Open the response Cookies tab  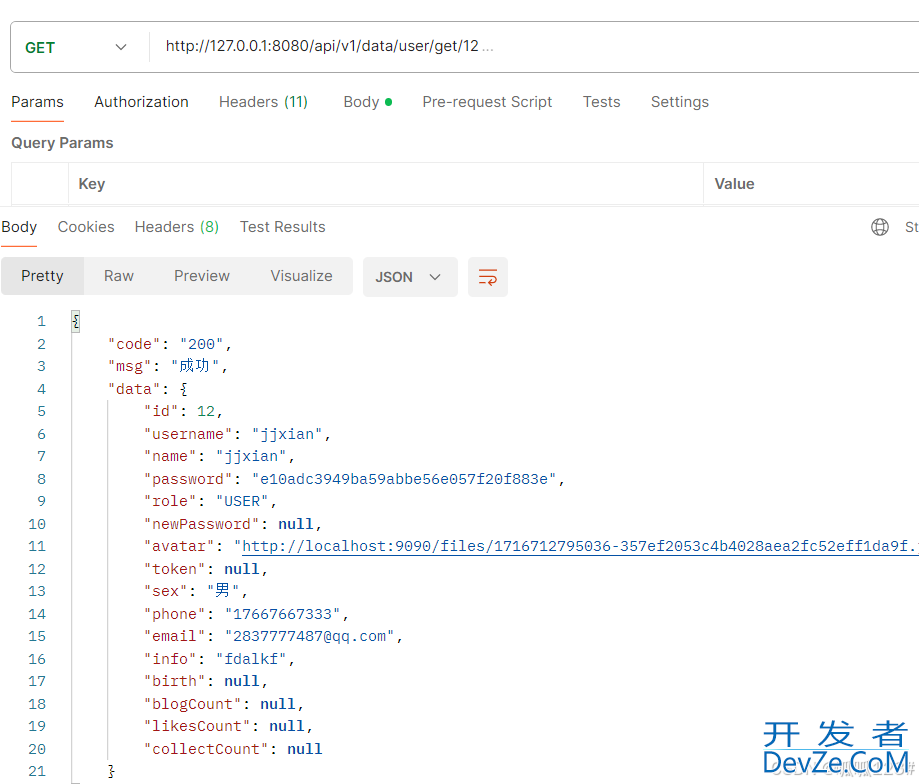pos(86,227)
